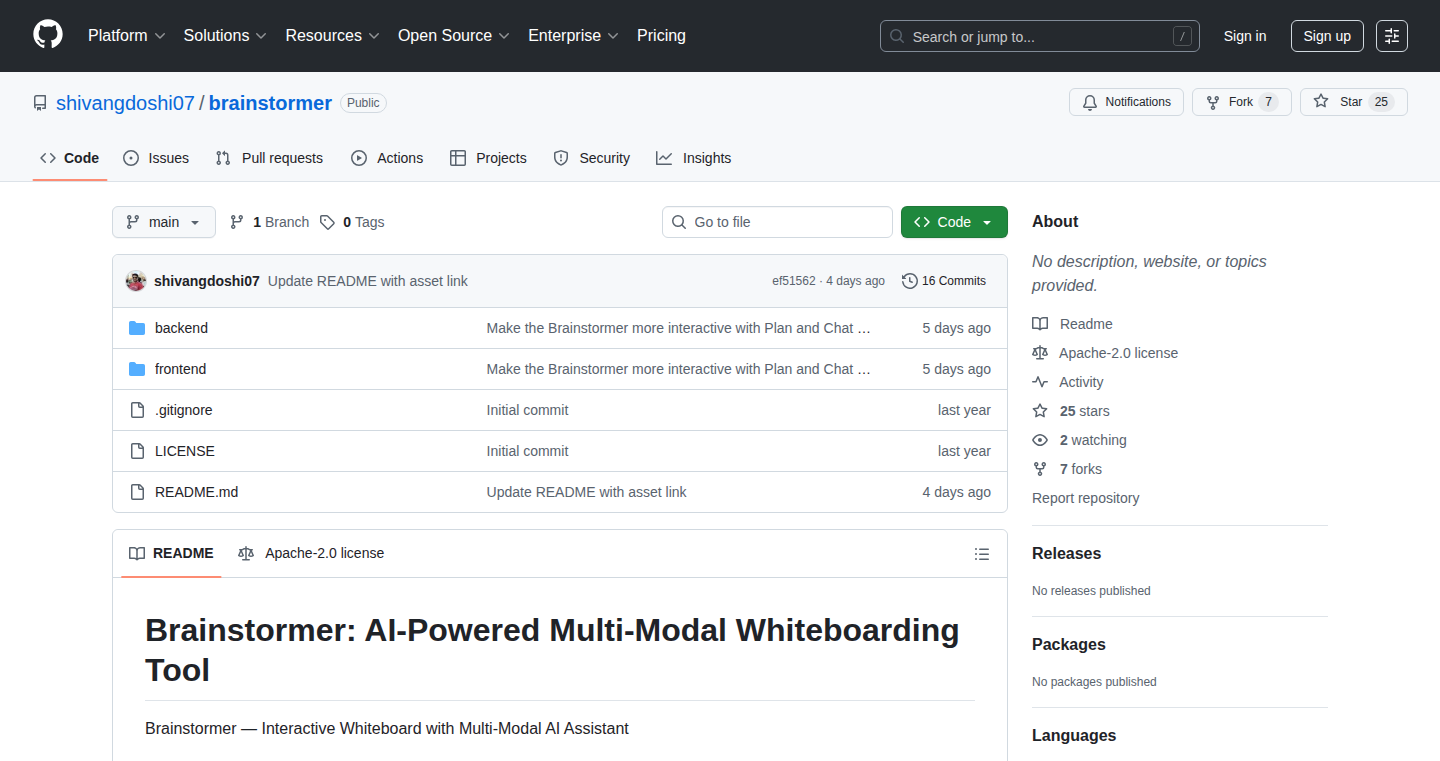The width and height of the screenshot is (1440, 761).
Task: Open the README outline list icon
Action: [982, 553]
